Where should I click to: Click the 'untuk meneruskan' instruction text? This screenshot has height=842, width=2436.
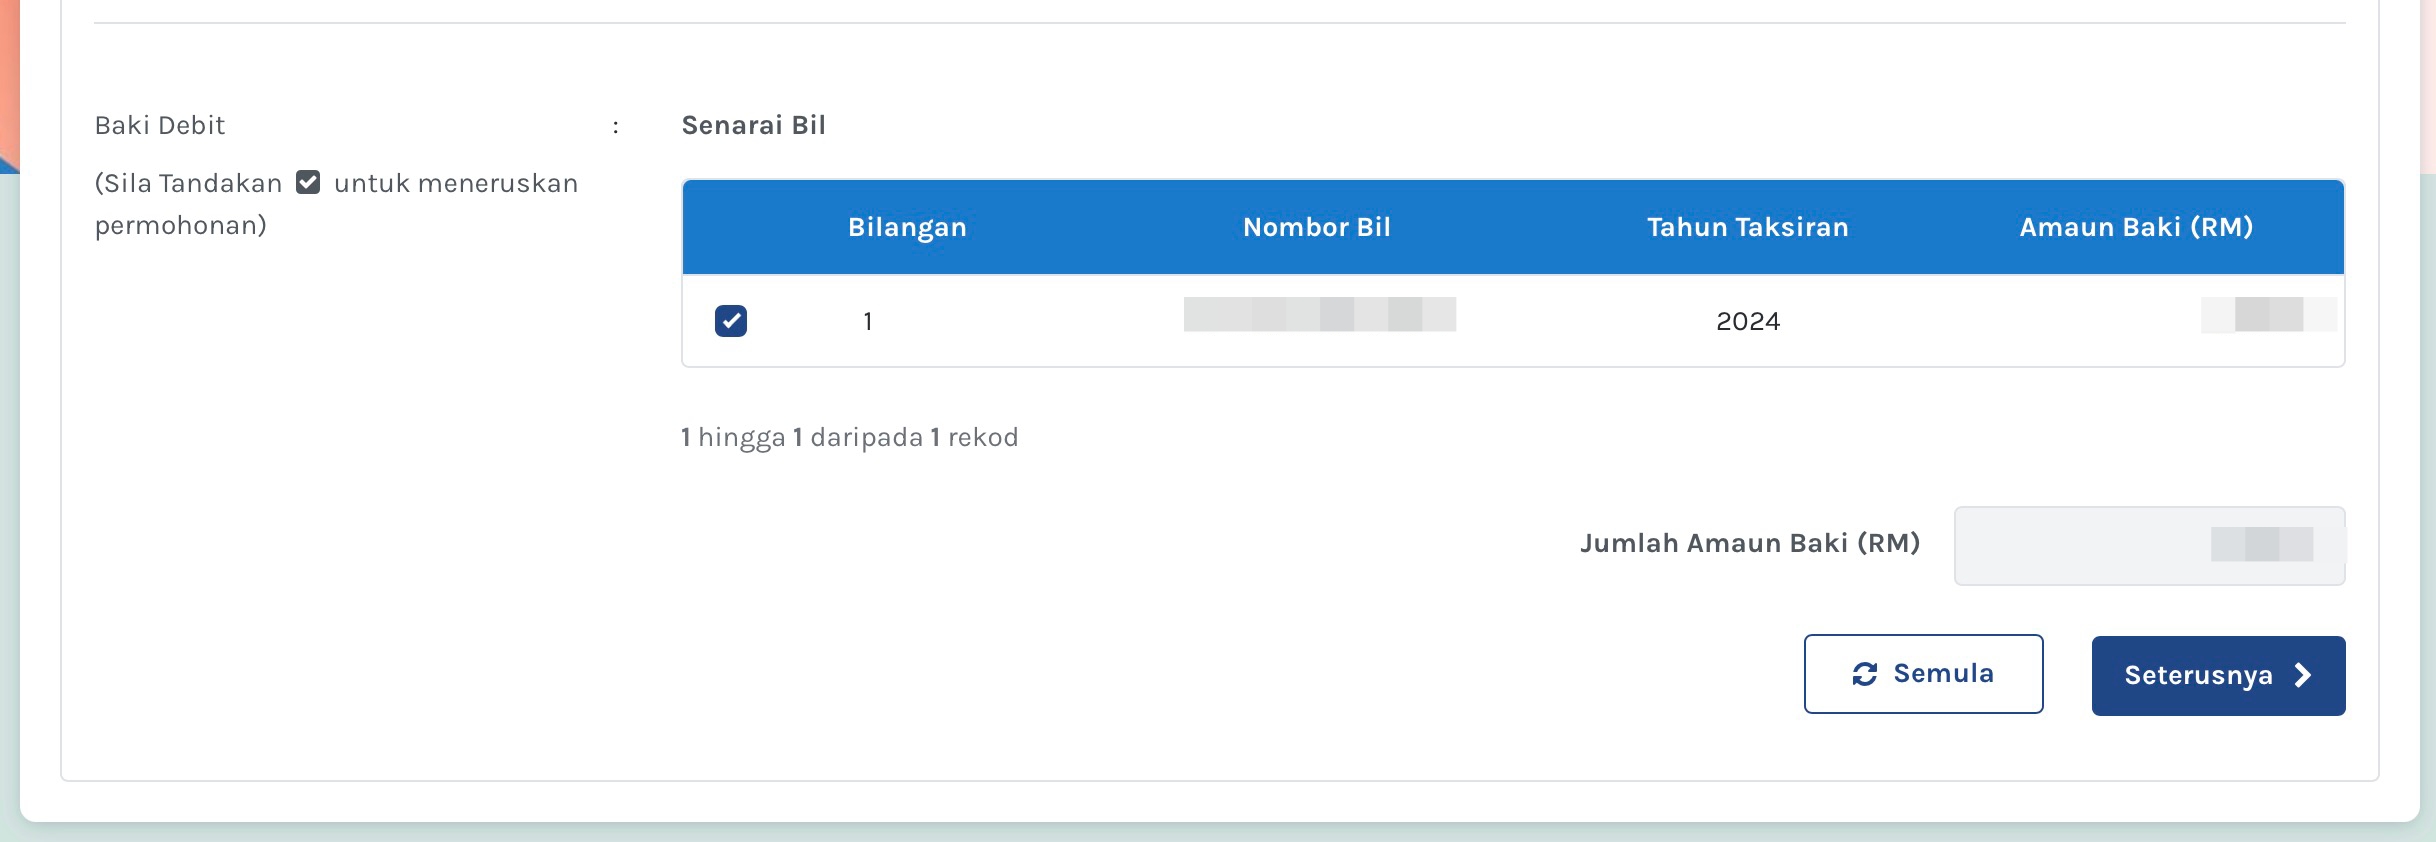point(456,183)
